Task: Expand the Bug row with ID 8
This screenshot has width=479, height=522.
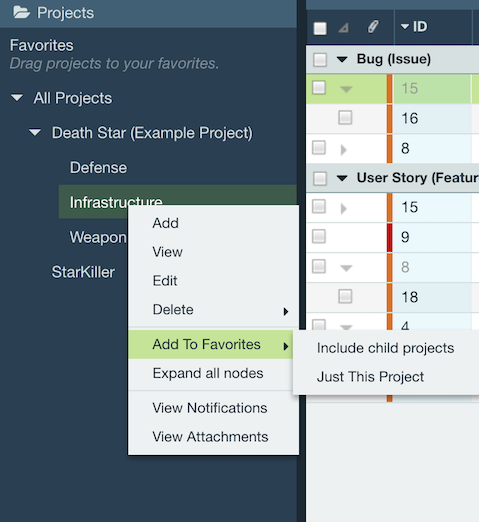Action: [x=344, y=150]
